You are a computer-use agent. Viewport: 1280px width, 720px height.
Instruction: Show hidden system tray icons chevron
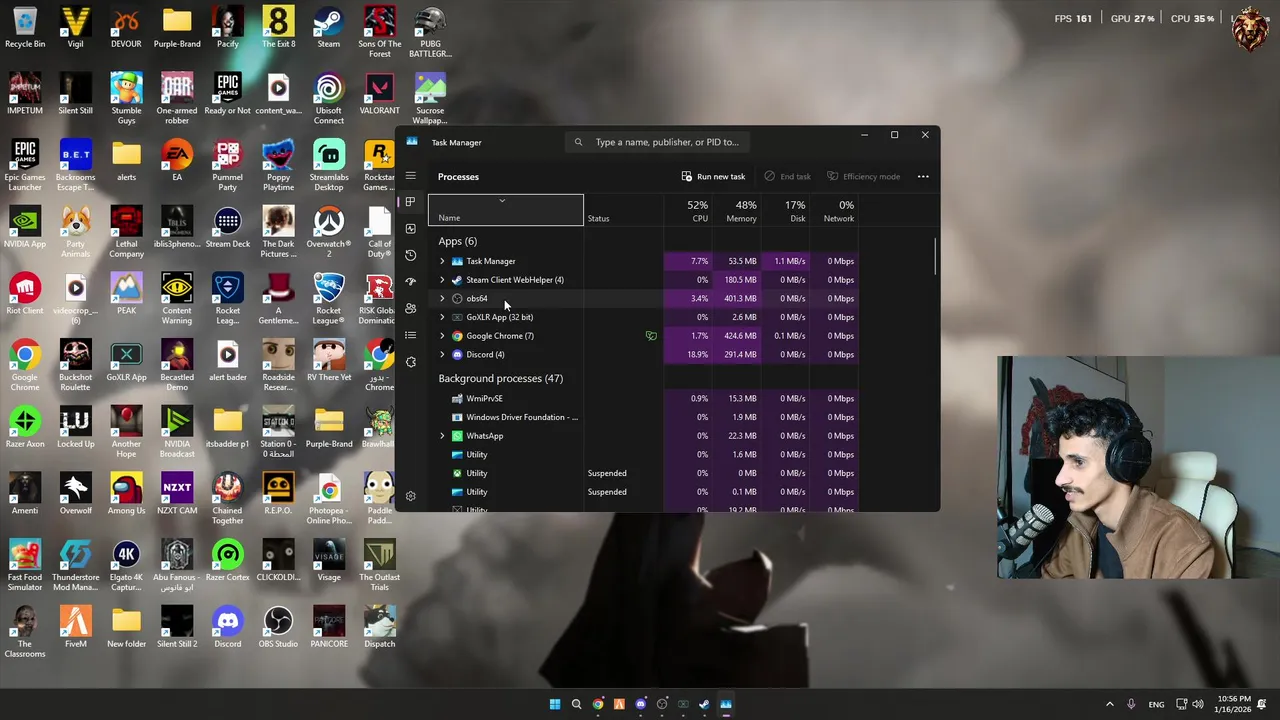(x=1109, y=704)
